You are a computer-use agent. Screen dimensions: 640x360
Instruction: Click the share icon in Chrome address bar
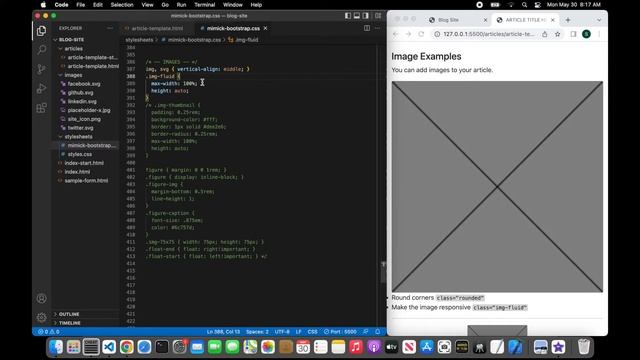click(x=544, y=34)
